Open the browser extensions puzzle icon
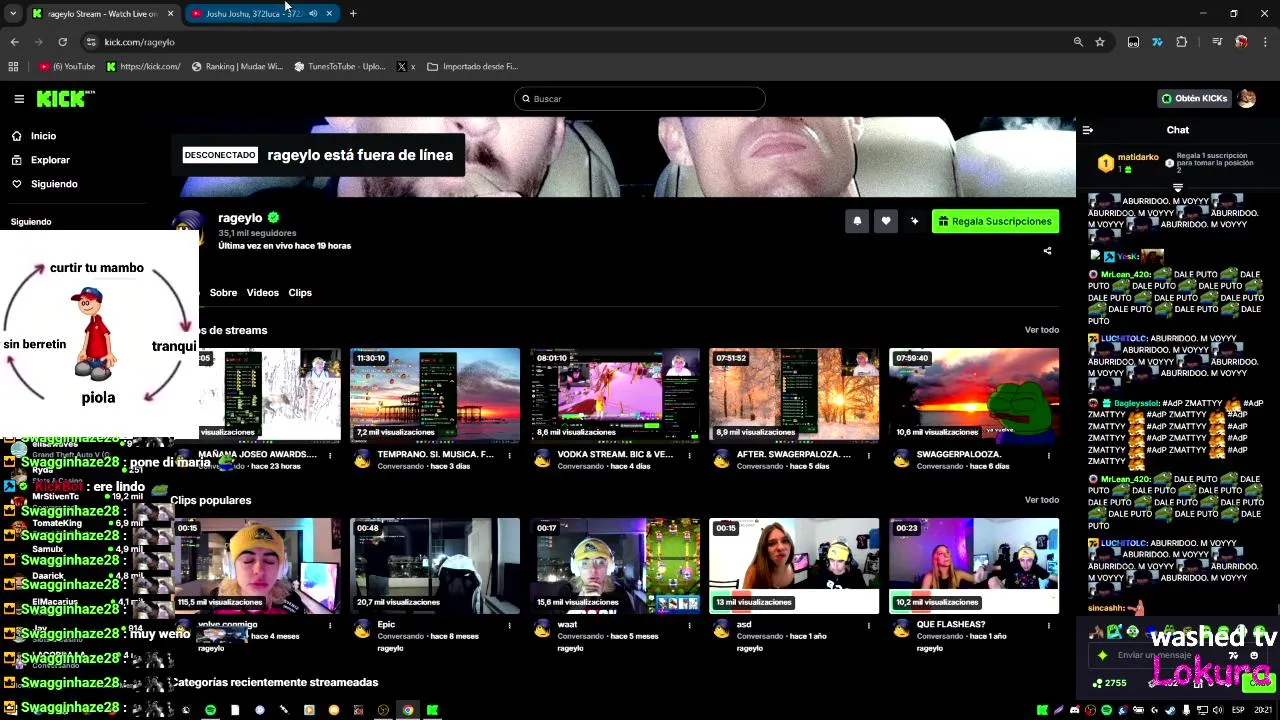Image resolution: width=1280 pixels, height=720 pixels. tap(1182, 42)
